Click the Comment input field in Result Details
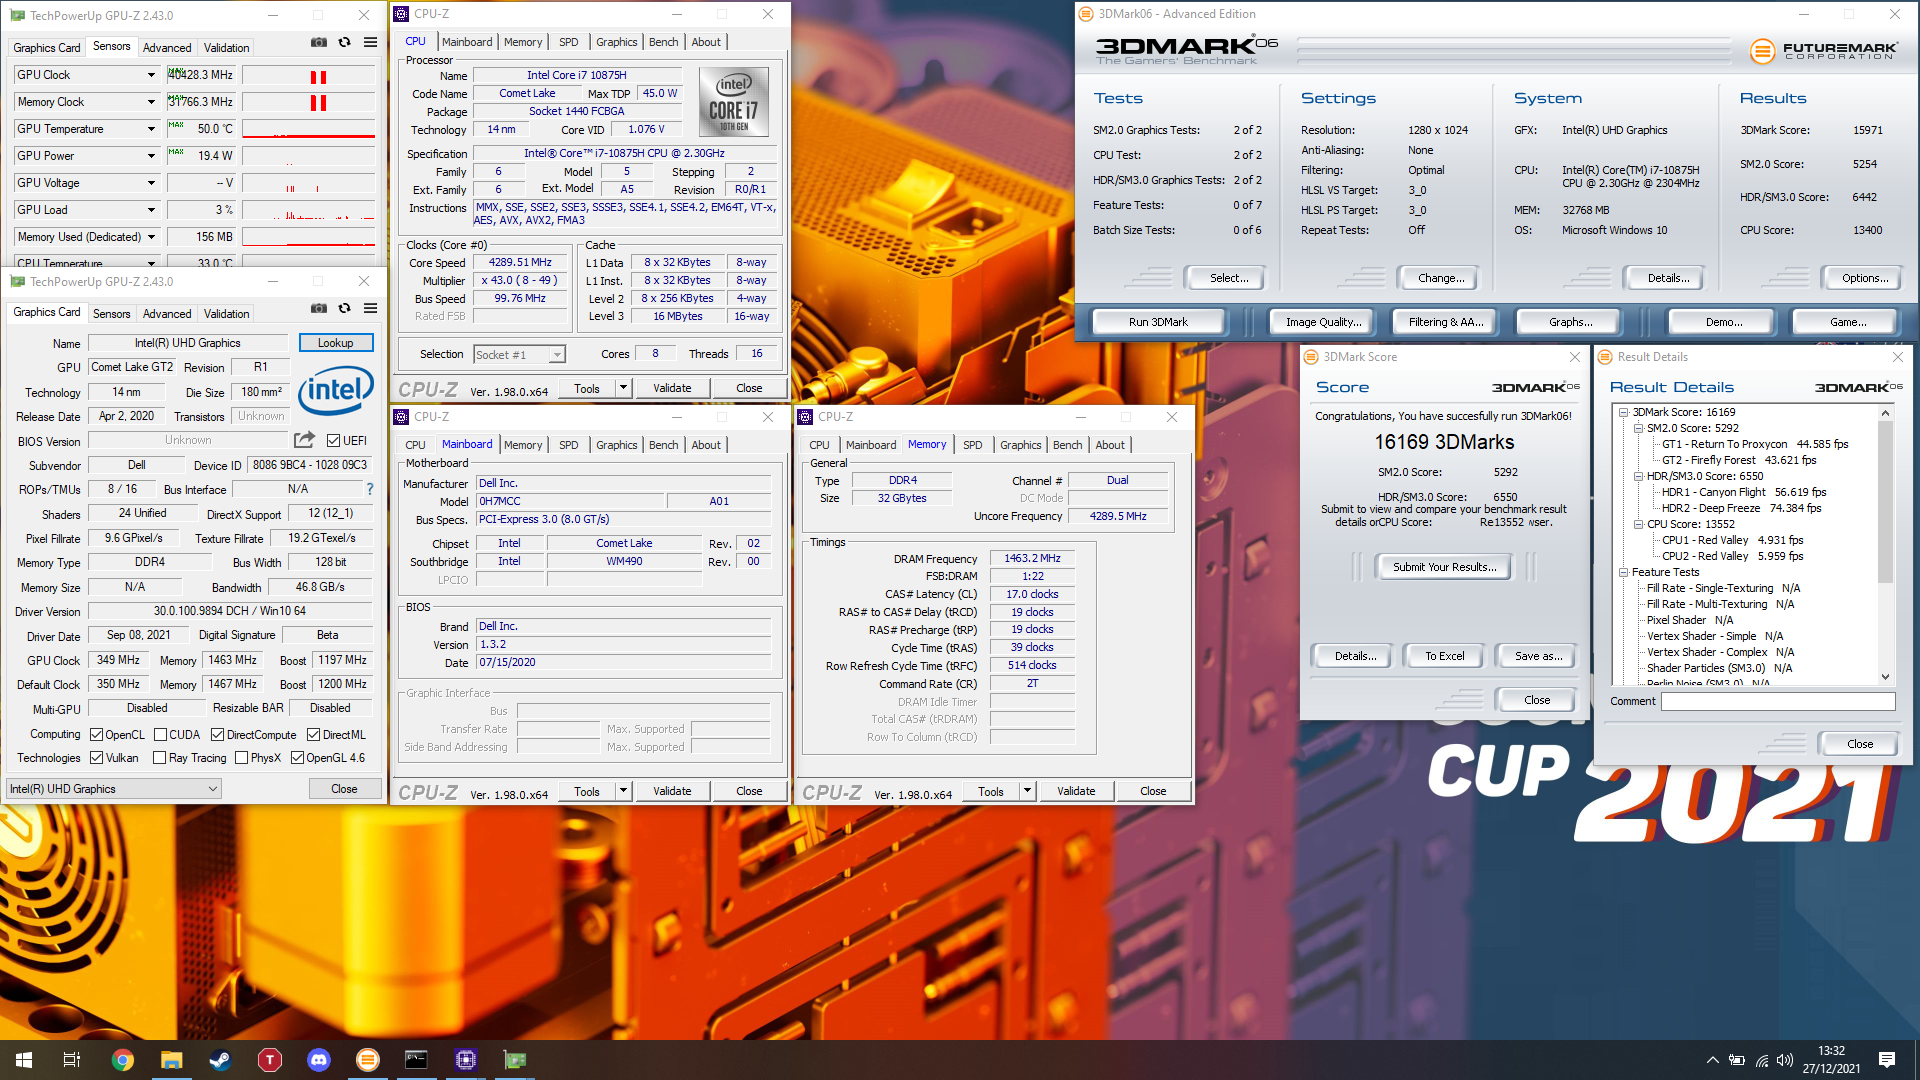The height and width of the screenshot is (1080, 1920). pyautogui.click(x=1778, y=701)
